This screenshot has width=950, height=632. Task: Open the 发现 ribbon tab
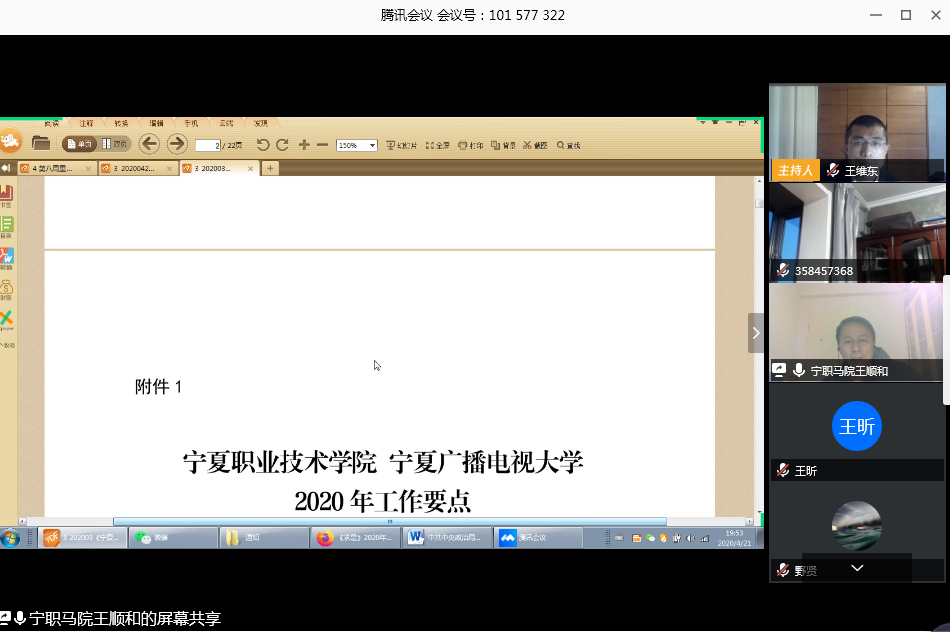click(x=261, y=123)
